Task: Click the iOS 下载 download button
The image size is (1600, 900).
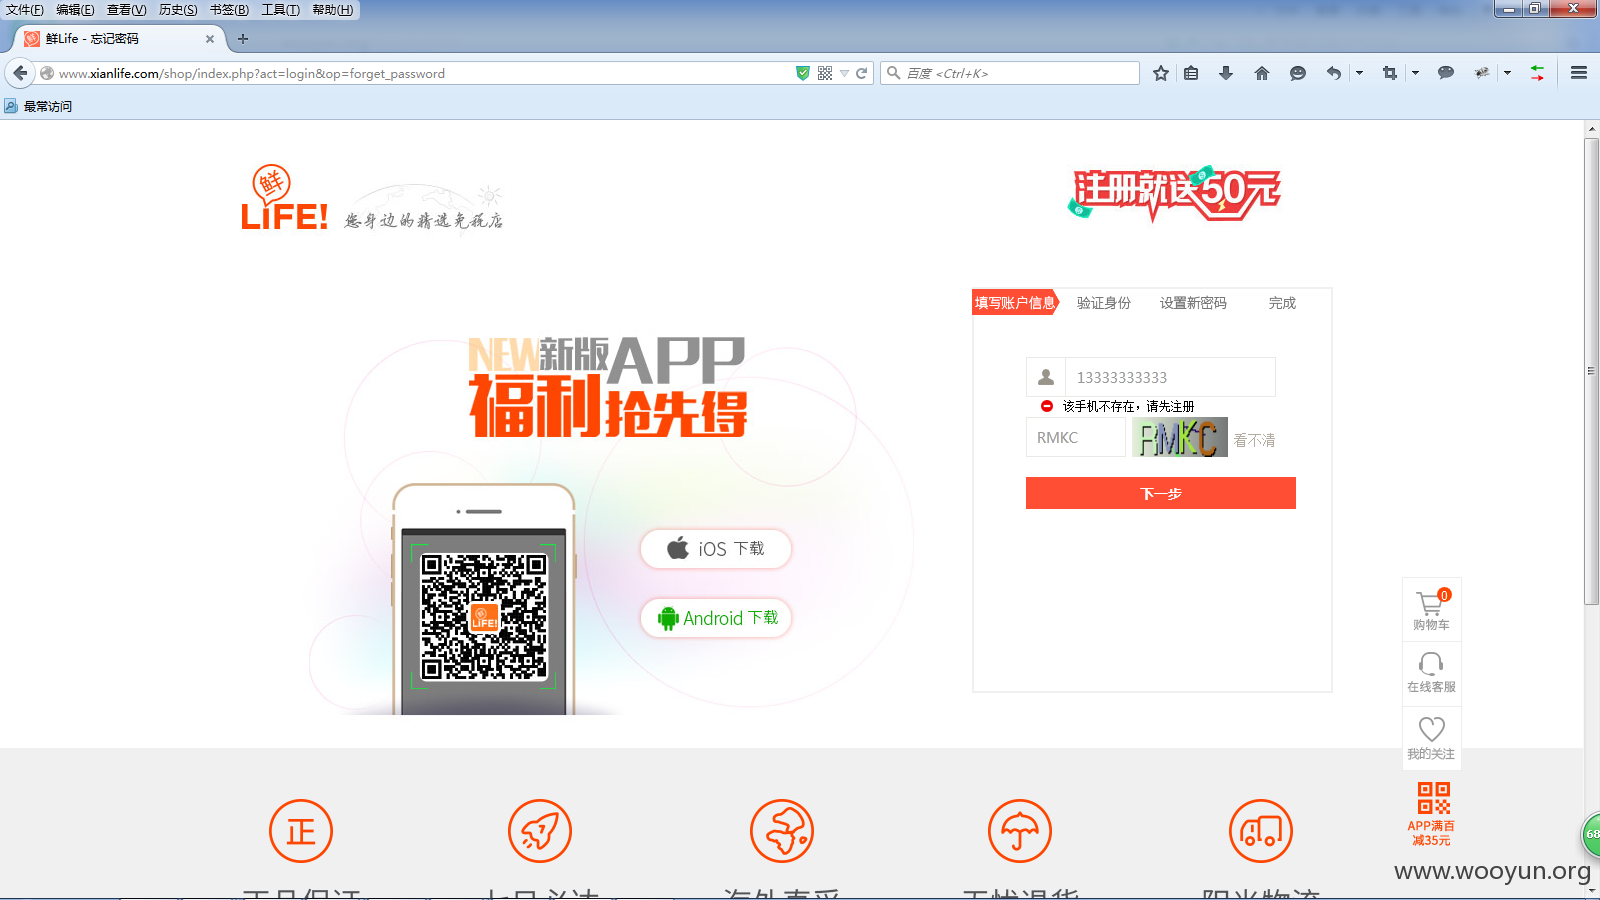Action: (716, 549)
